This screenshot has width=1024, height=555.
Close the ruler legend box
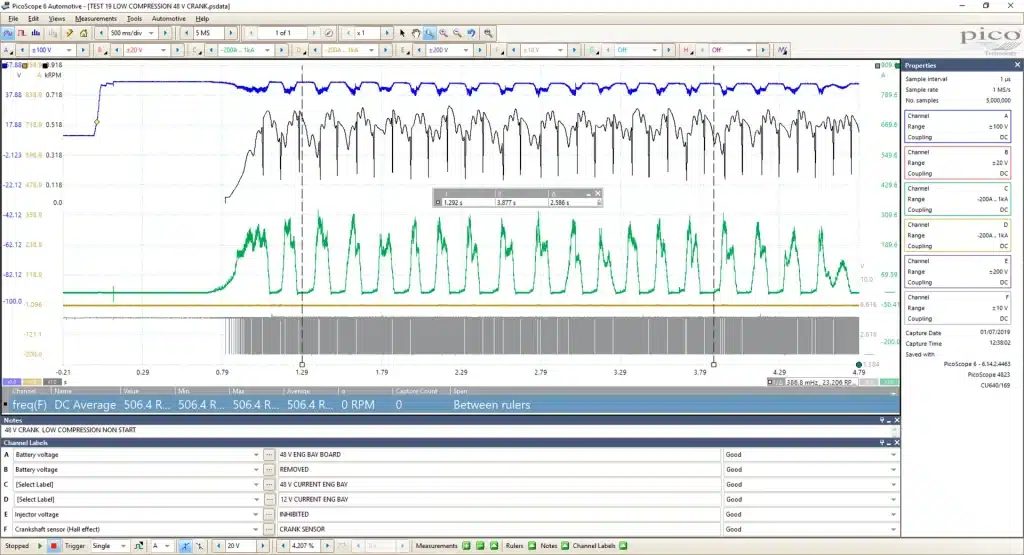point(598,193)
